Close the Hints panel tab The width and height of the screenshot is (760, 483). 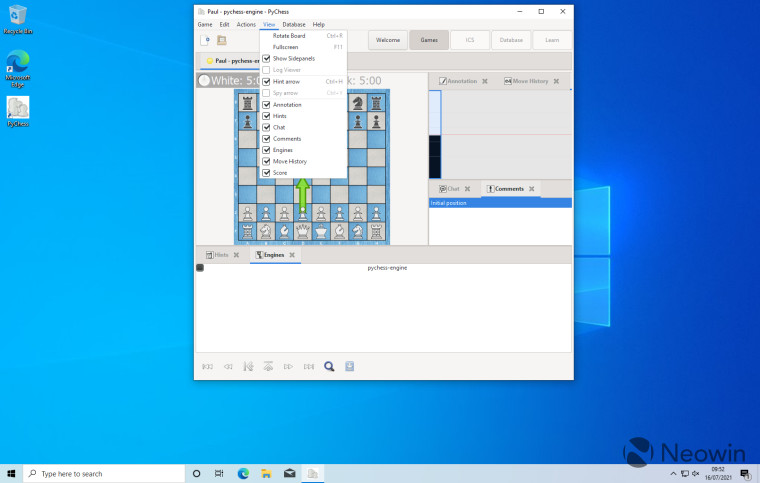pyautogui.click(x=237, y=255)
